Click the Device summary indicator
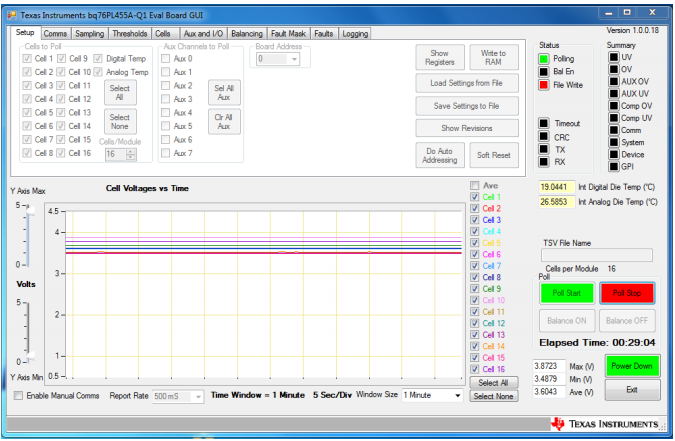The width and height of the screenshot is (675, 441). click(614, 154)
